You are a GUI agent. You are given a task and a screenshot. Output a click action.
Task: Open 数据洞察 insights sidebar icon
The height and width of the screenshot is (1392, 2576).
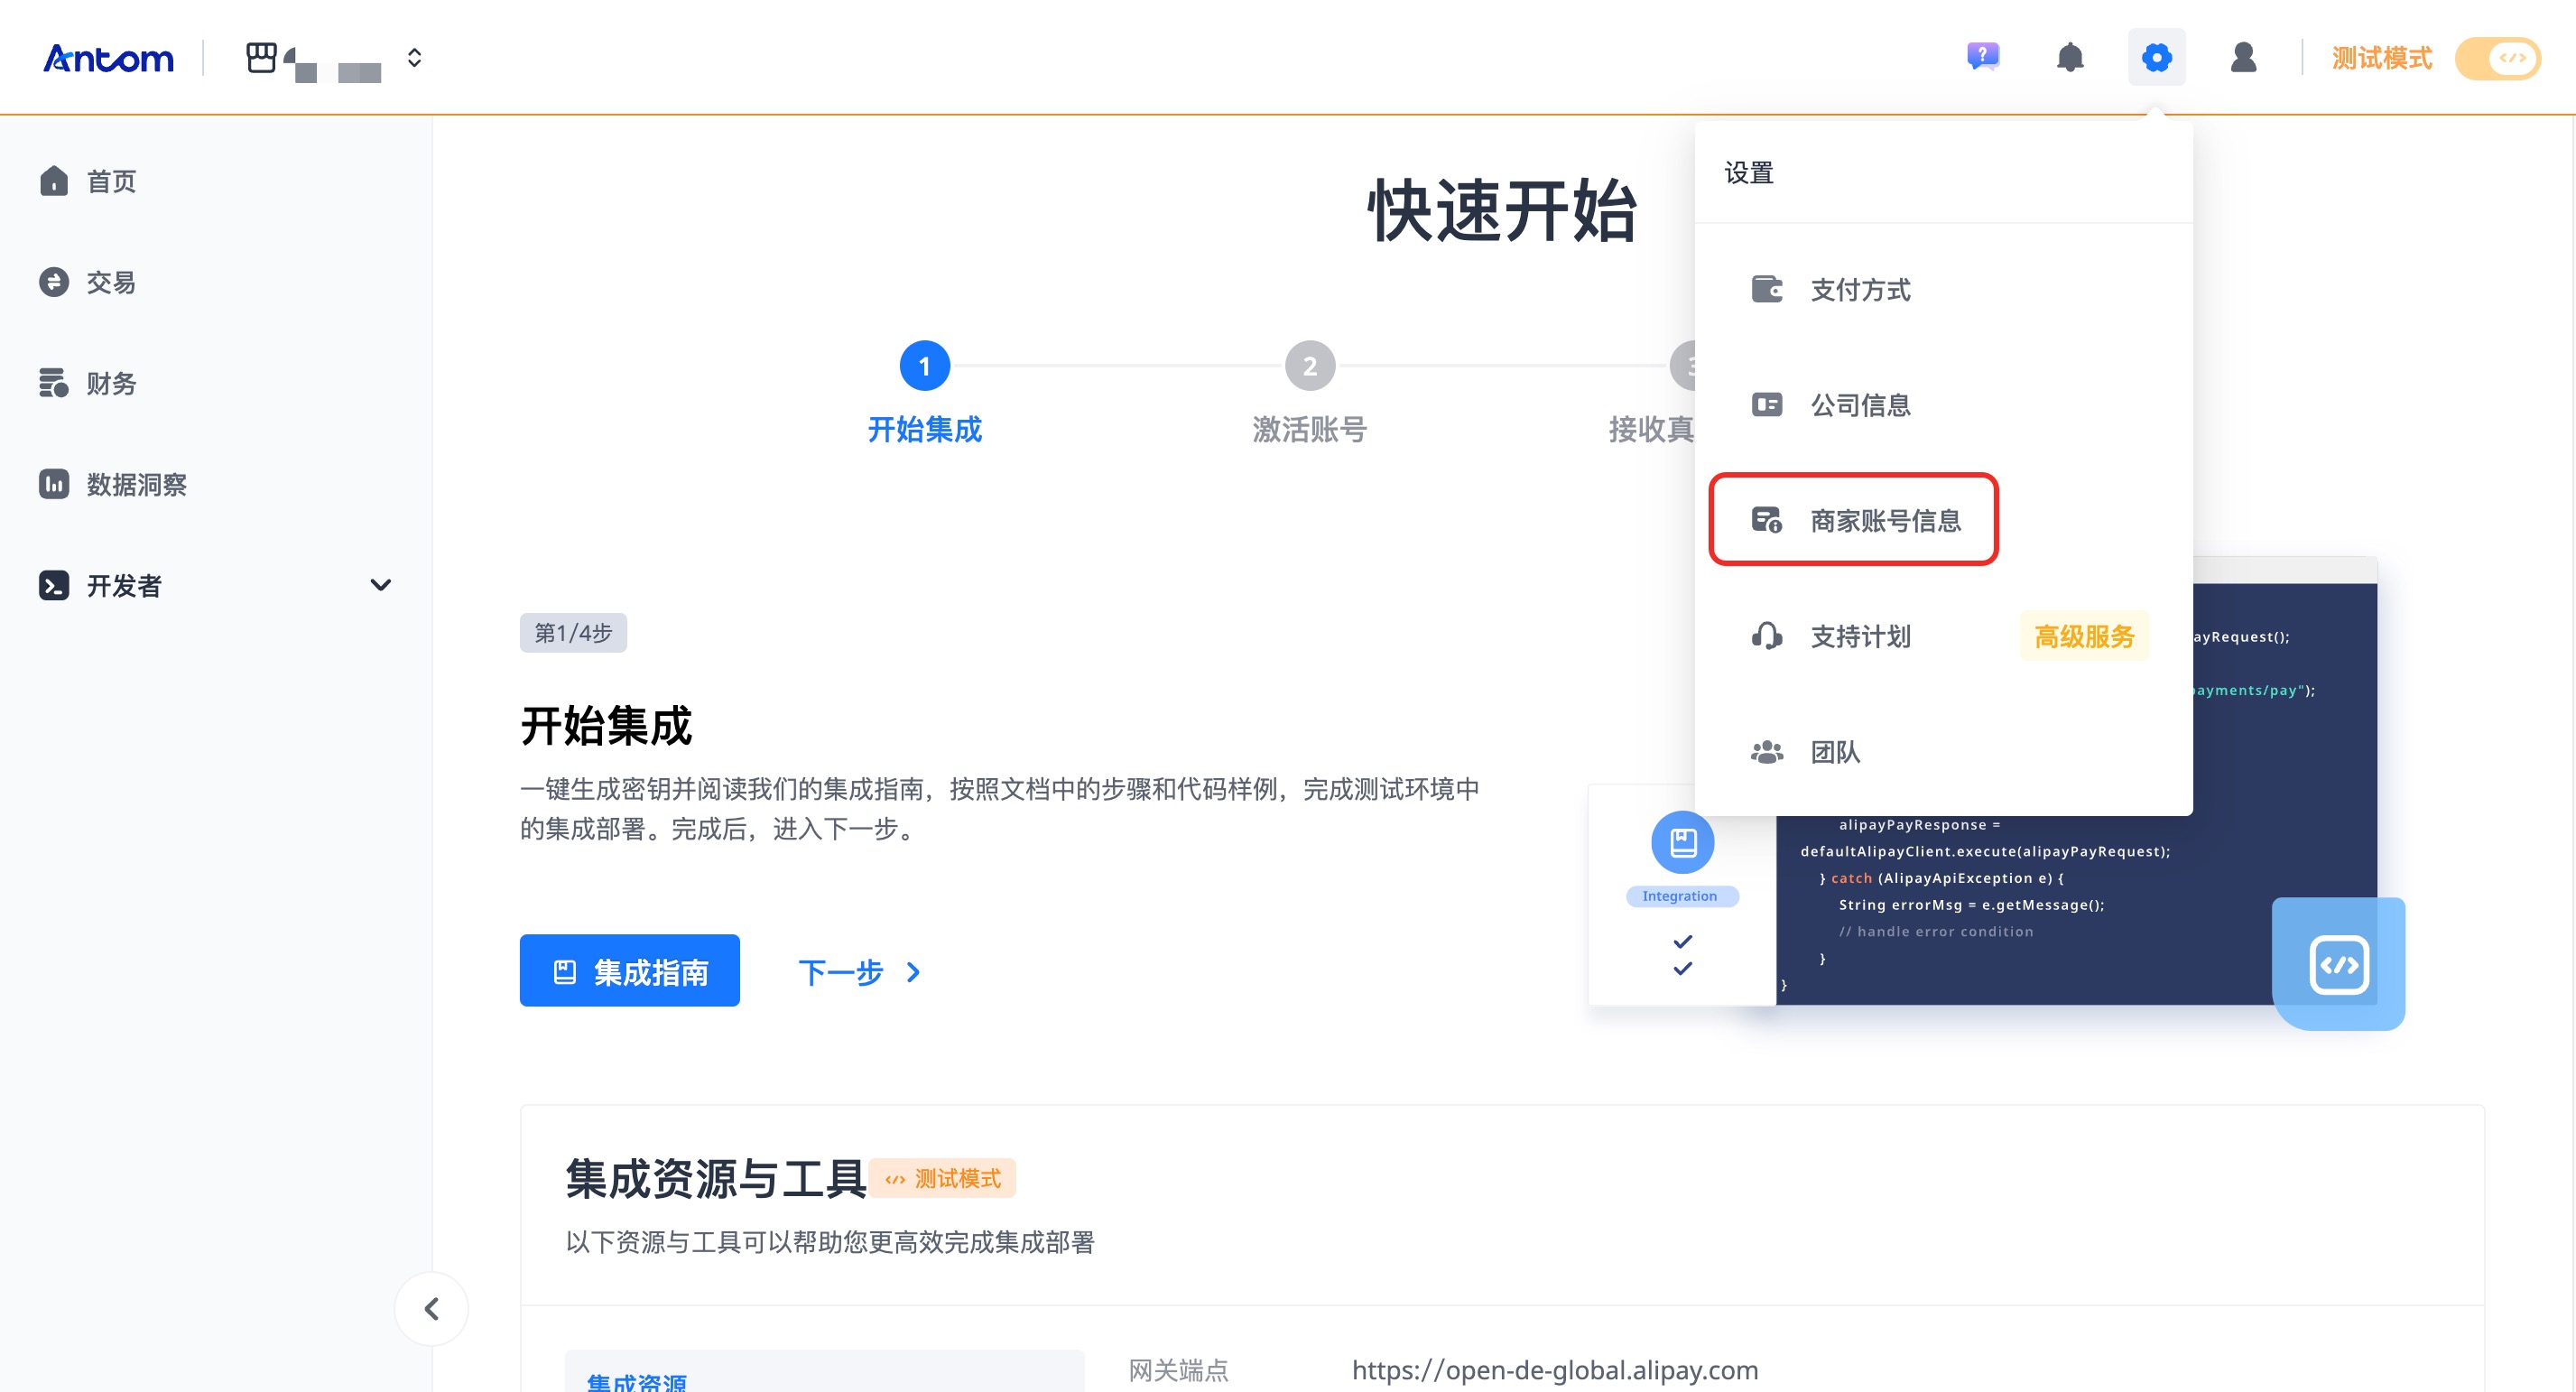coord(55,484)
